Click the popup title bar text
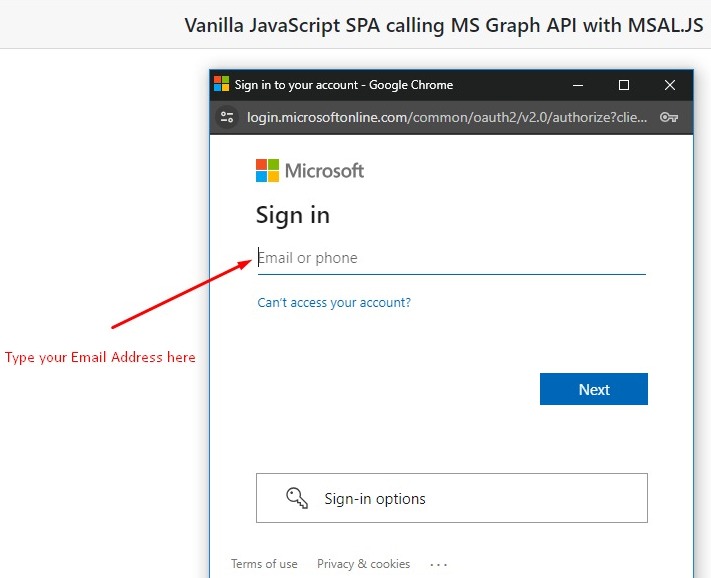The width and height of the screenshot is (711, 578). tap(344, 85)
